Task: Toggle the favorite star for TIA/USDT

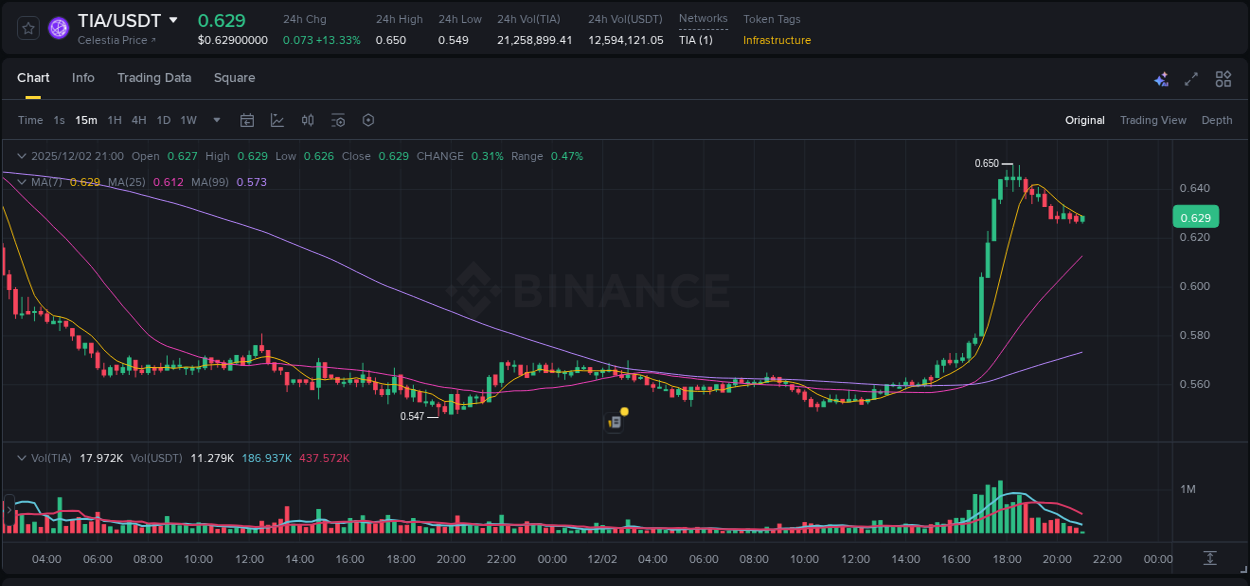Action: pyautogui.click(x=27, y=28)
